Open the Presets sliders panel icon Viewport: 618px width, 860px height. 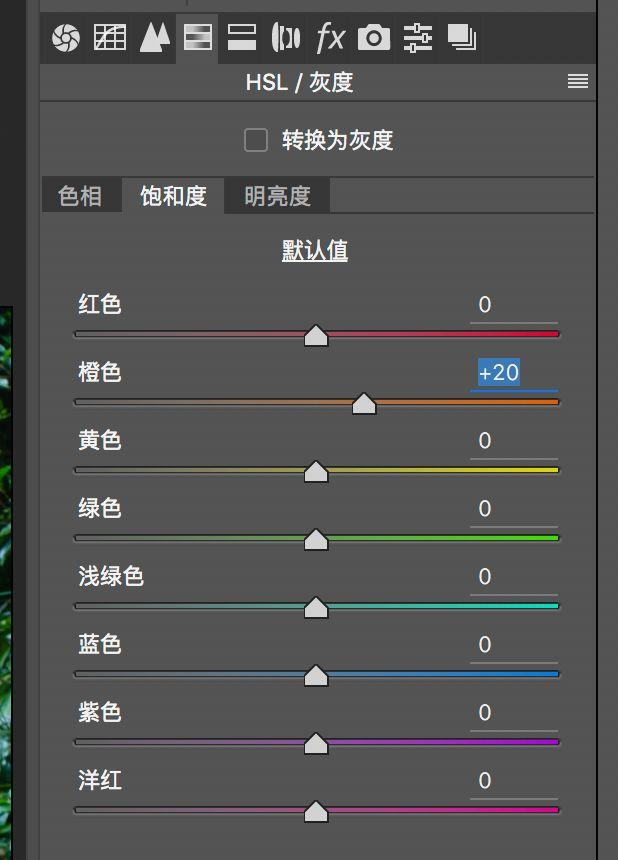pos(418,38)
